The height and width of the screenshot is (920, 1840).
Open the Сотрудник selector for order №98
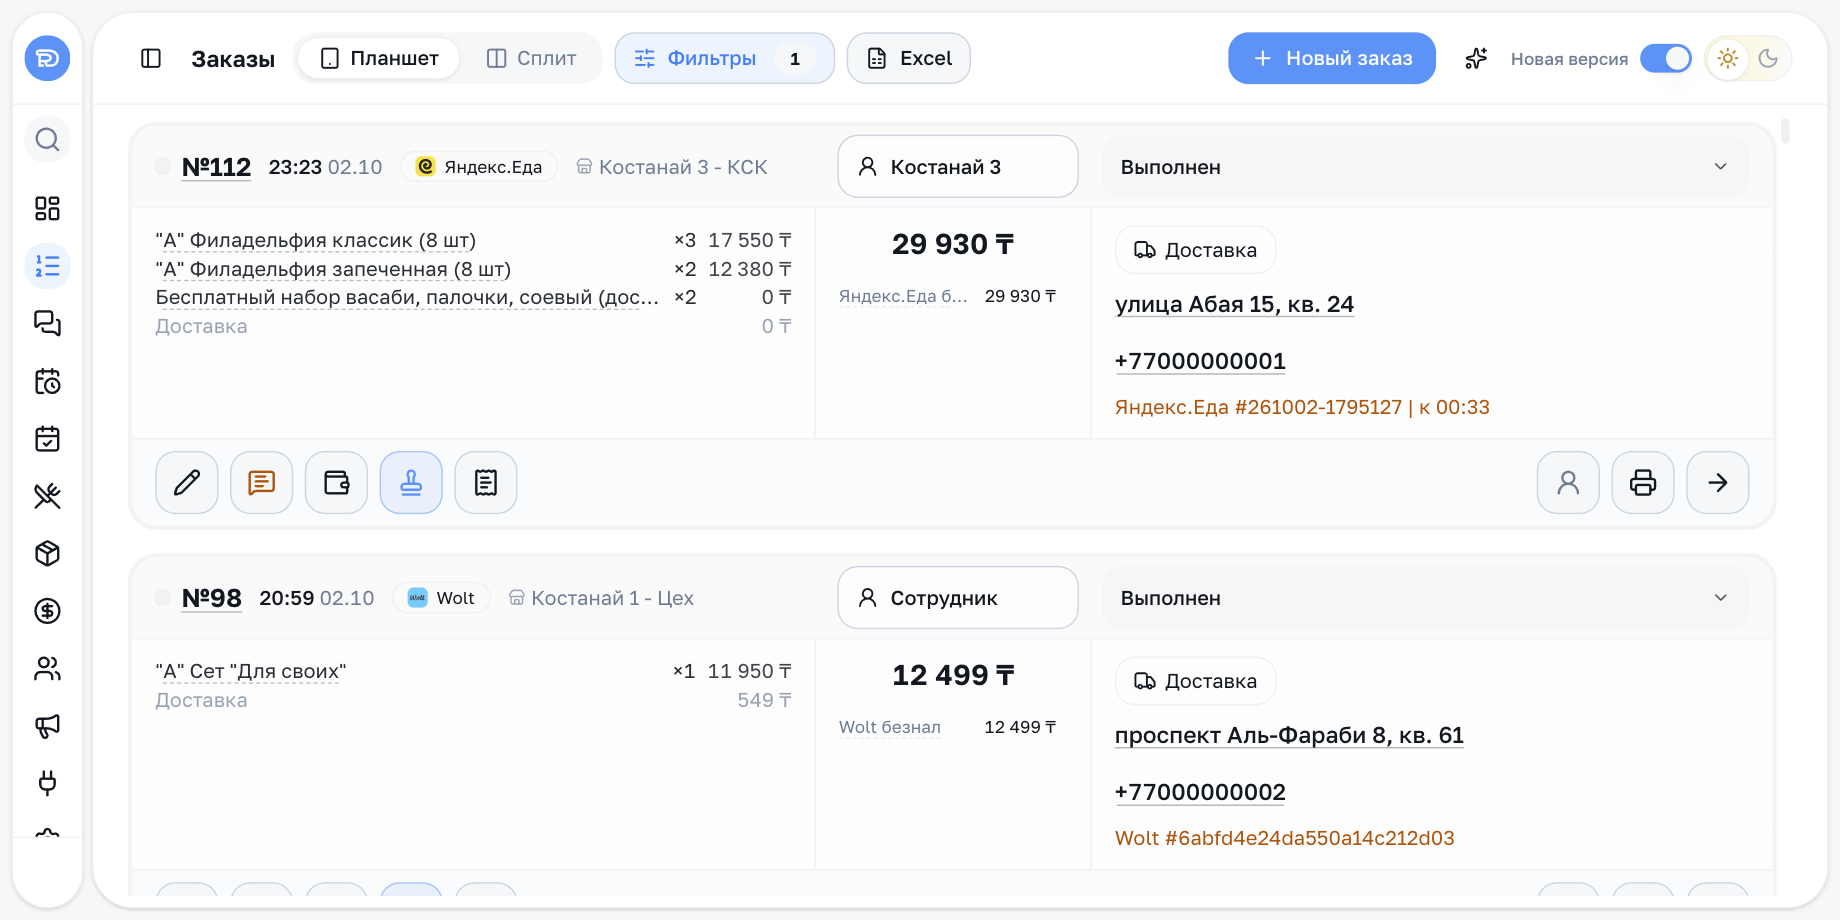click(x=958, y=598)
